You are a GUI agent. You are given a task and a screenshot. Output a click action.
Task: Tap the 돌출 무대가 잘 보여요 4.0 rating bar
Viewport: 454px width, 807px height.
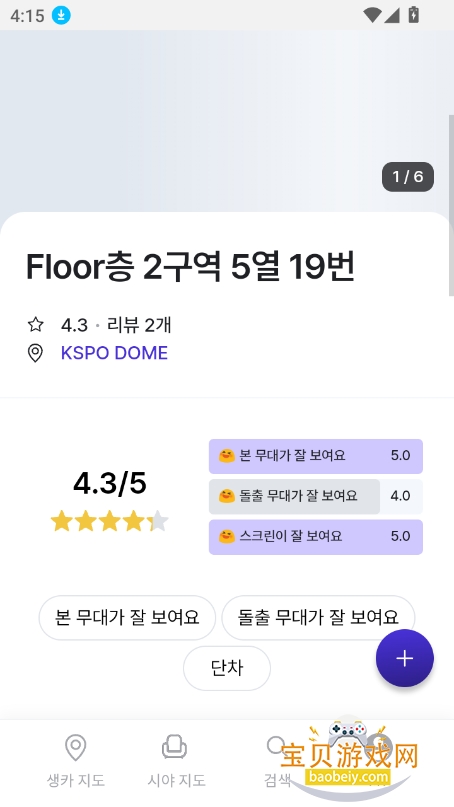[316, 496]
